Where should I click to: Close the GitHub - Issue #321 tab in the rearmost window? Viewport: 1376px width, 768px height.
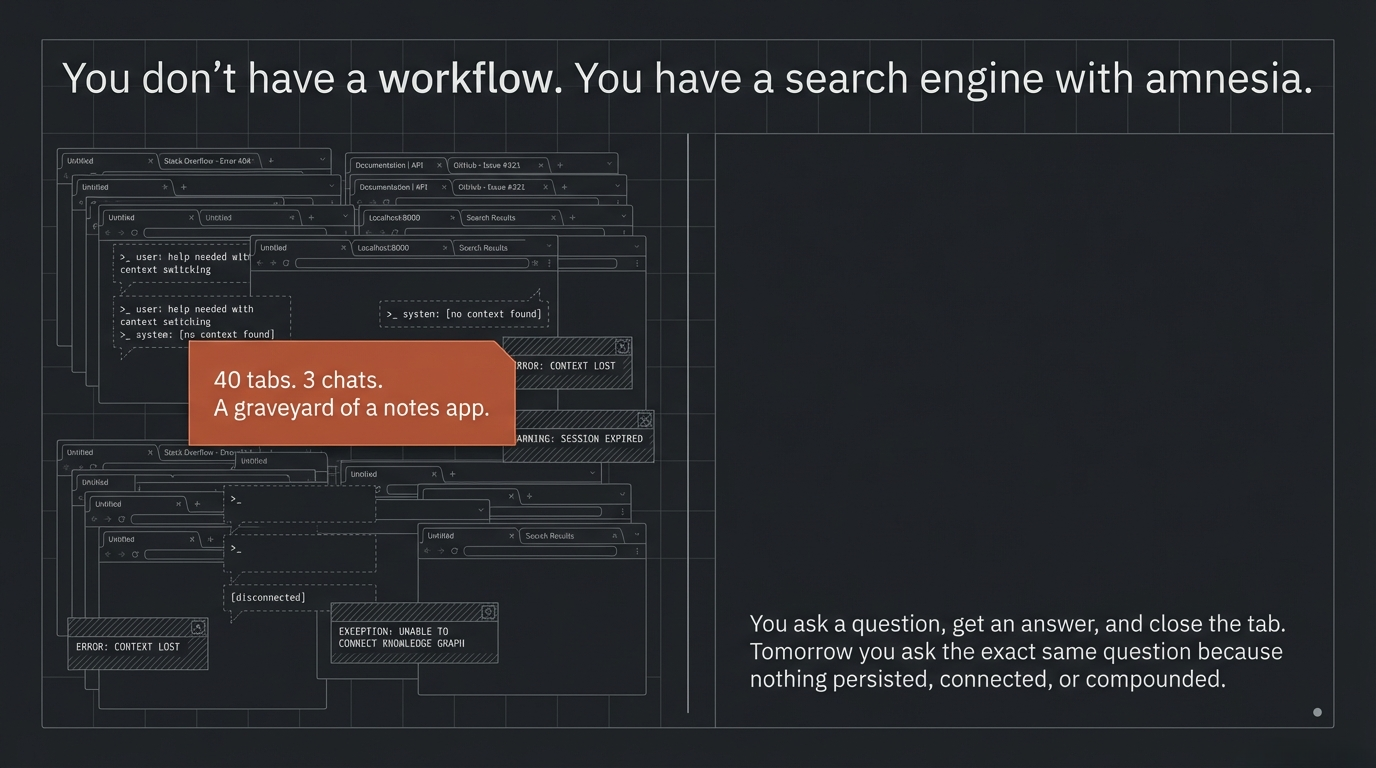tap(541, 165)
